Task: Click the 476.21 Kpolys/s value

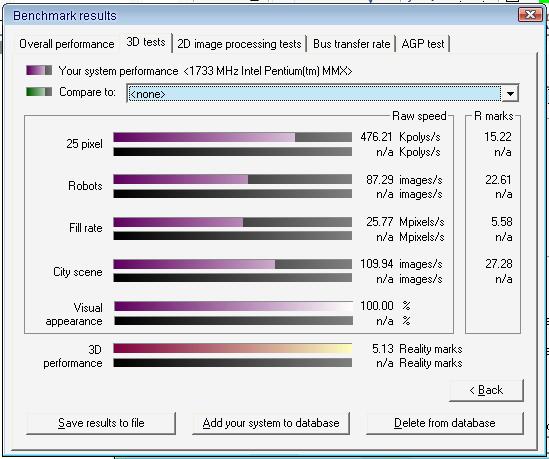Action: 400,137
